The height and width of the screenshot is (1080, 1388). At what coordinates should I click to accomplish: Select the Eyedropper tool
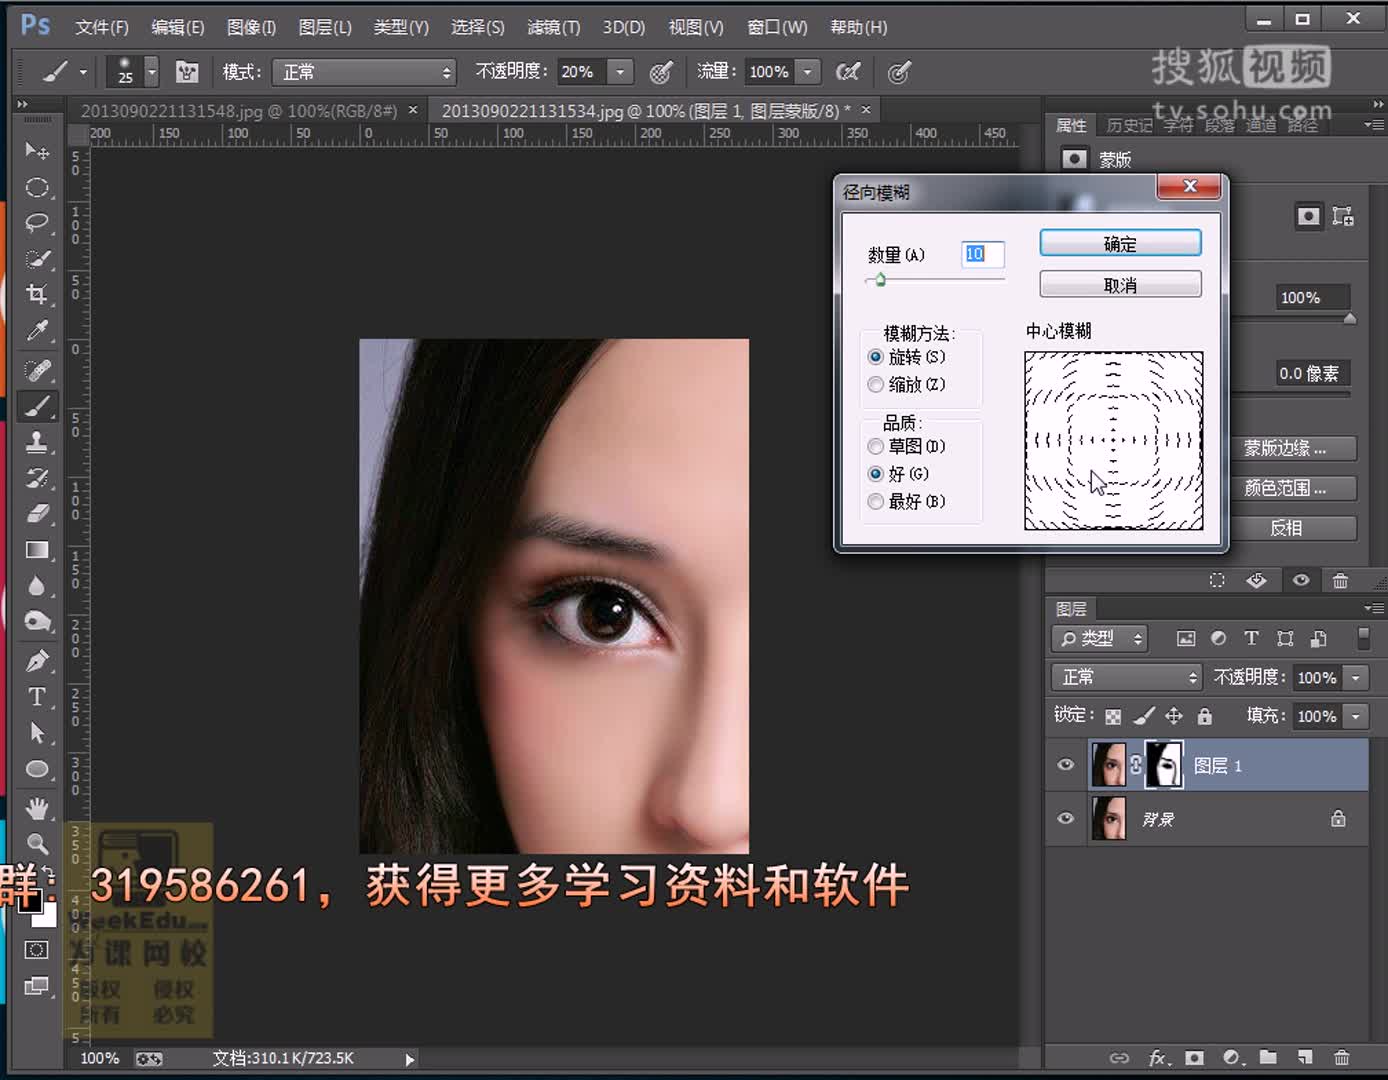[x=37, y=330]
